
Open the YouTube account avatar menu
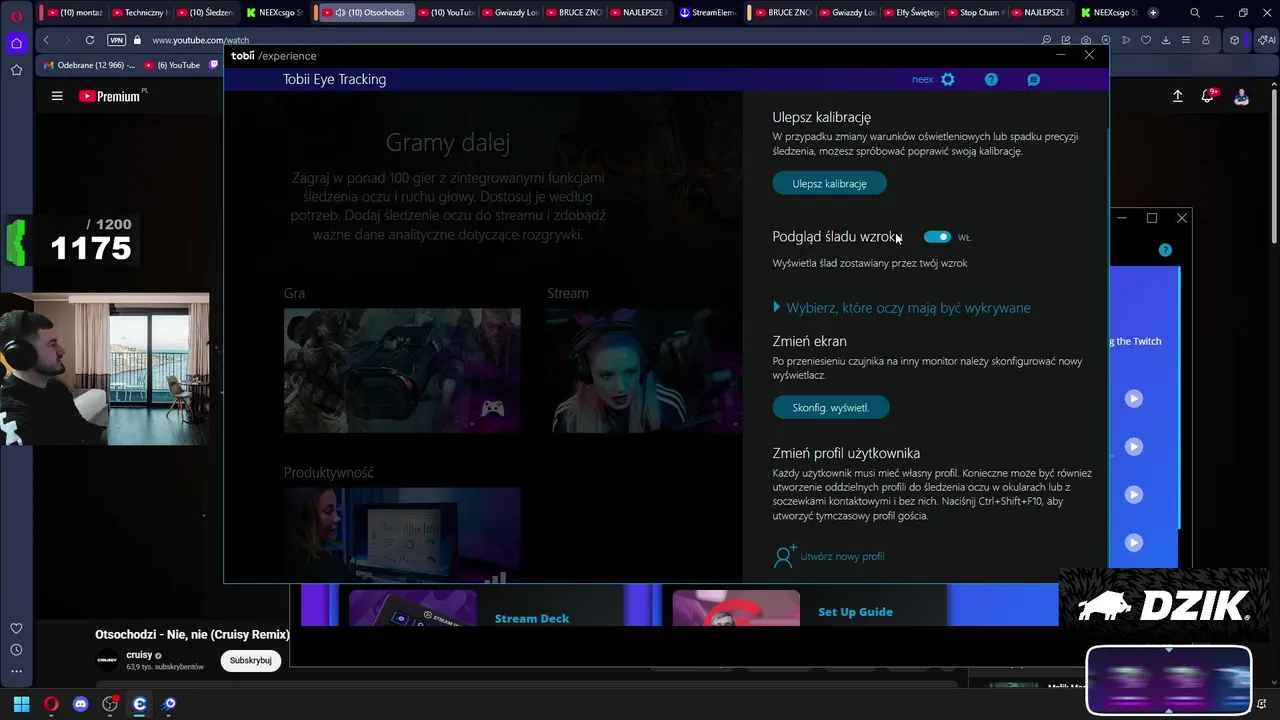click(x=1241, y=96)
